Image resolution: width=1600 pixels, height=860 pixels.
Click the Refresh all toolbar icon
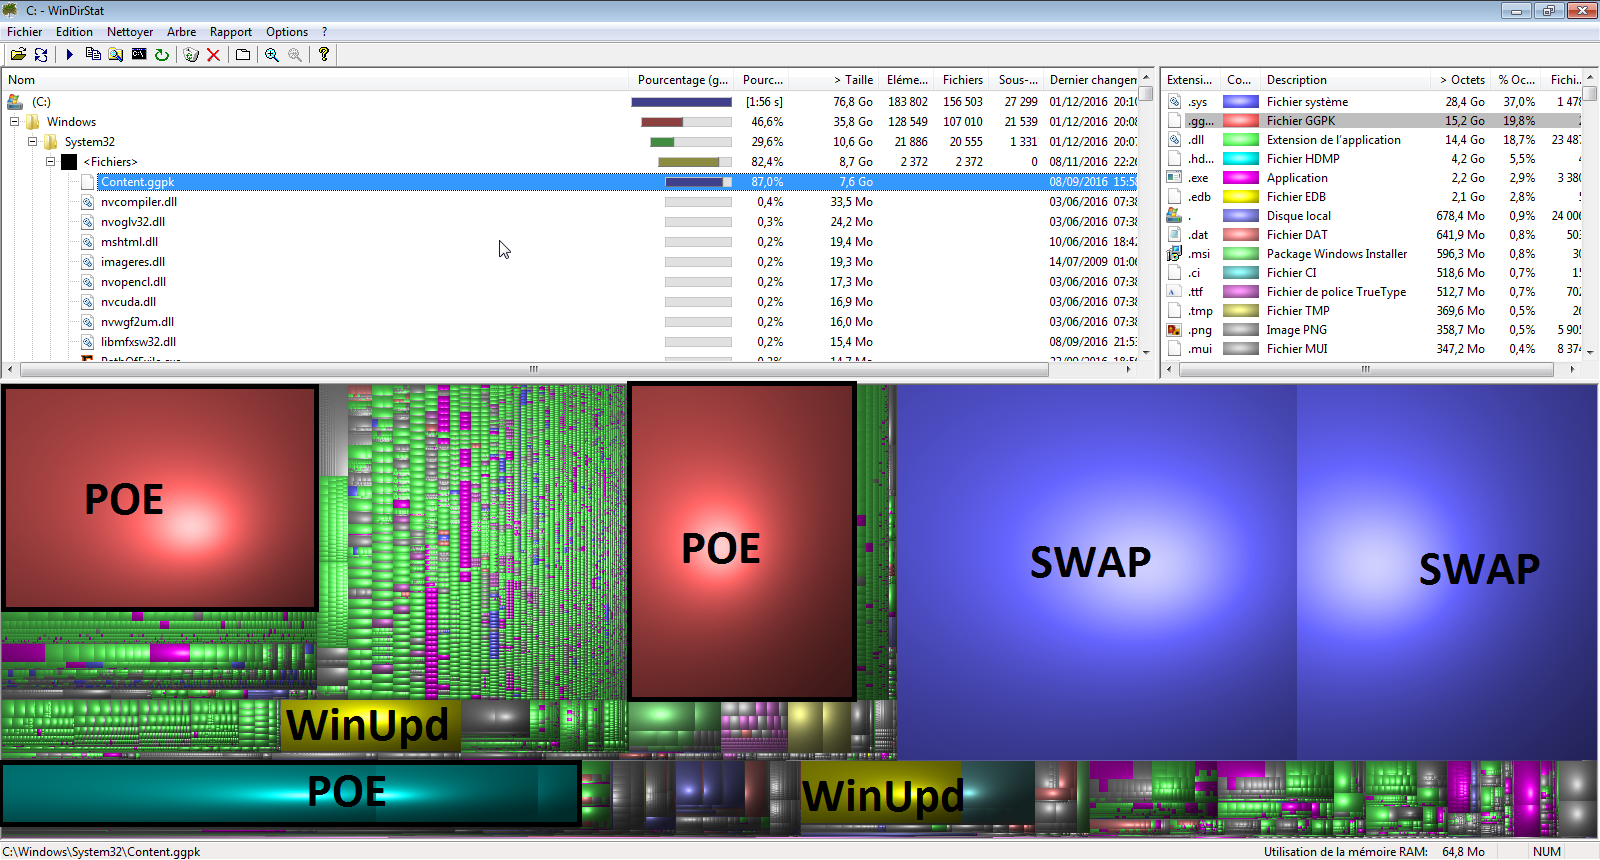(x=41, y=55)
